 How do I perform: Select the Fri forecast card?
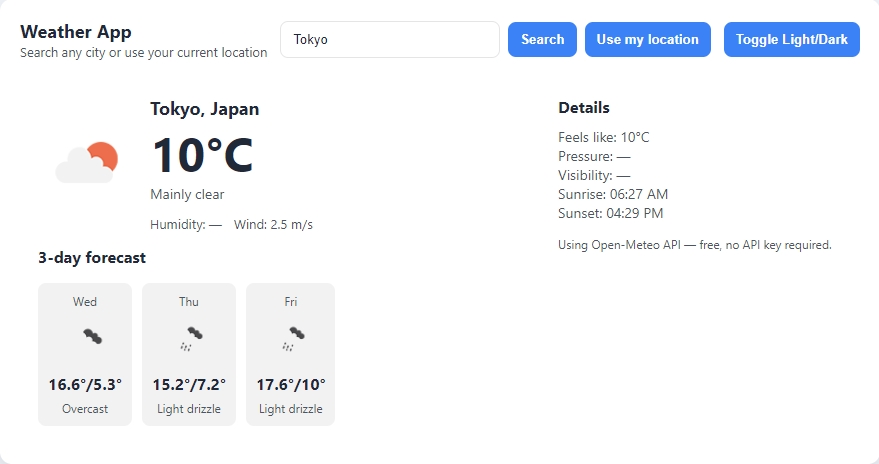(290, 354)
